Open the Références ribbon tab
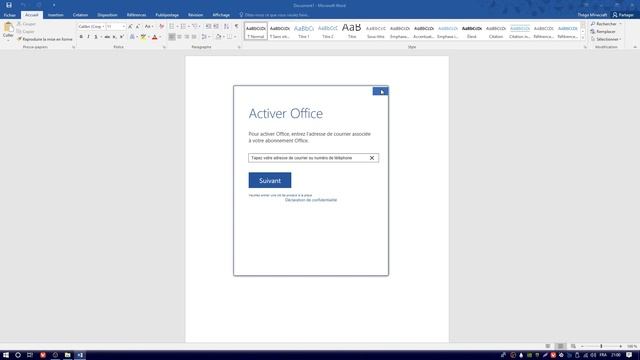 point(136,15)
